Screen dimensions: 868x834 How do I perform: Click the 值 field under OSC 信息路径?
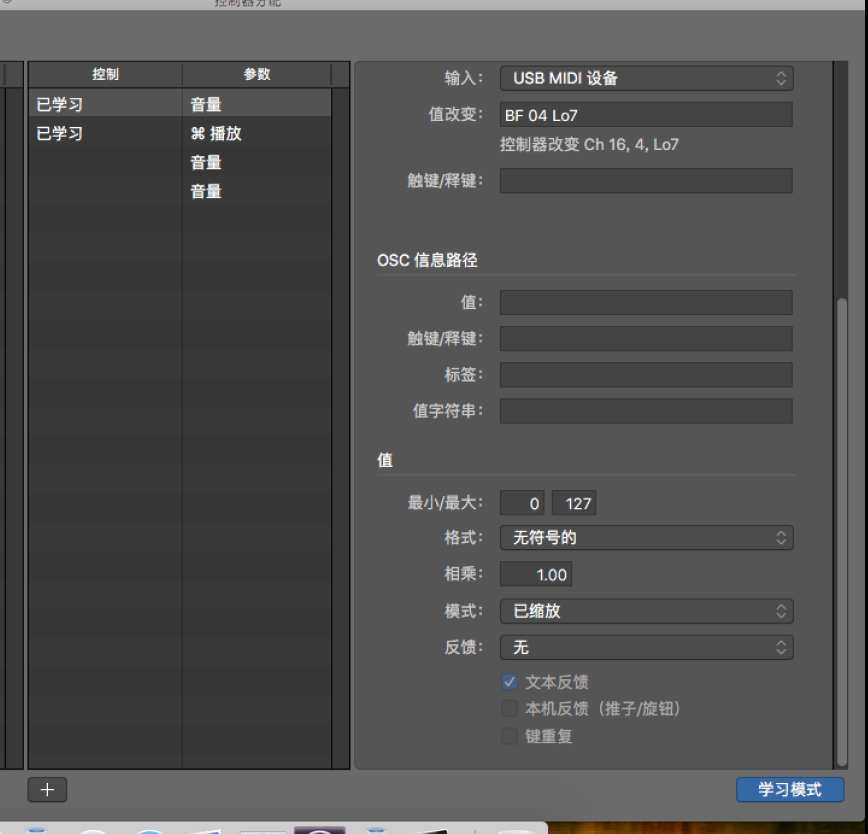[x=646, y=303]
